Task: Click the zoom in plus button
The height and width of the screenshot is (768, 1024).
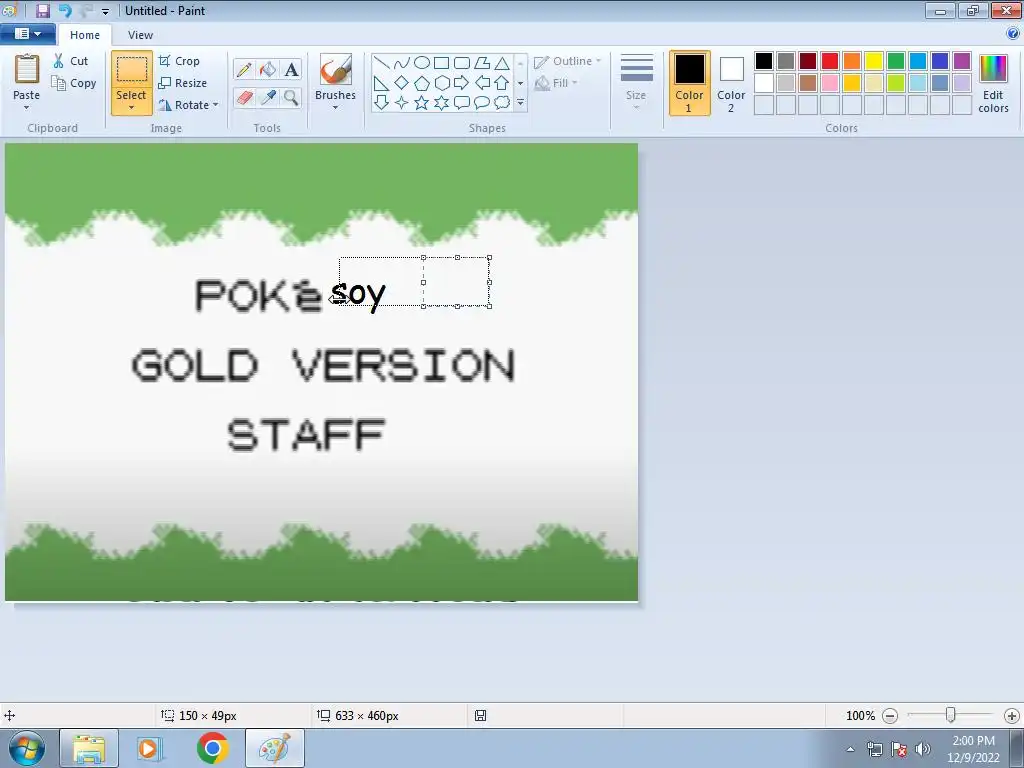Action: pos(1012,716)
